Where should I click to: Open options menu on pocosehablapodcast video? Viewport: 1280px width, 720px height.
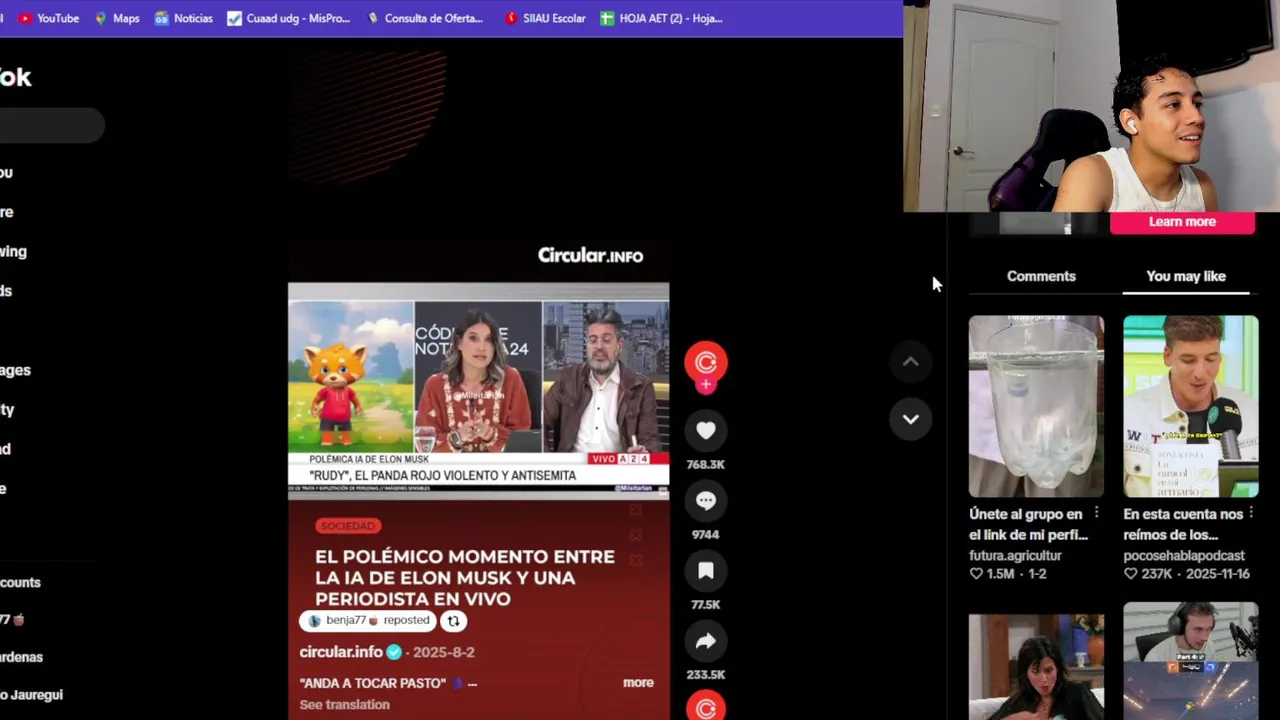coord(1251,513)
